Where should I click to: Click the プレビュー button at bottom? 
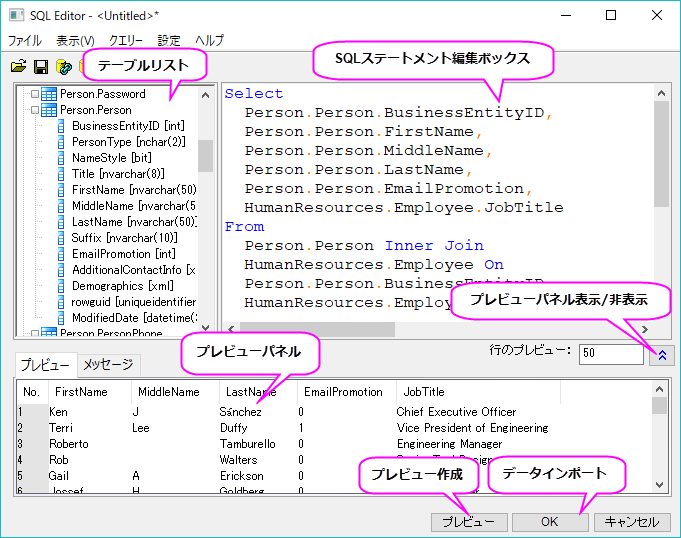point(469,521)
